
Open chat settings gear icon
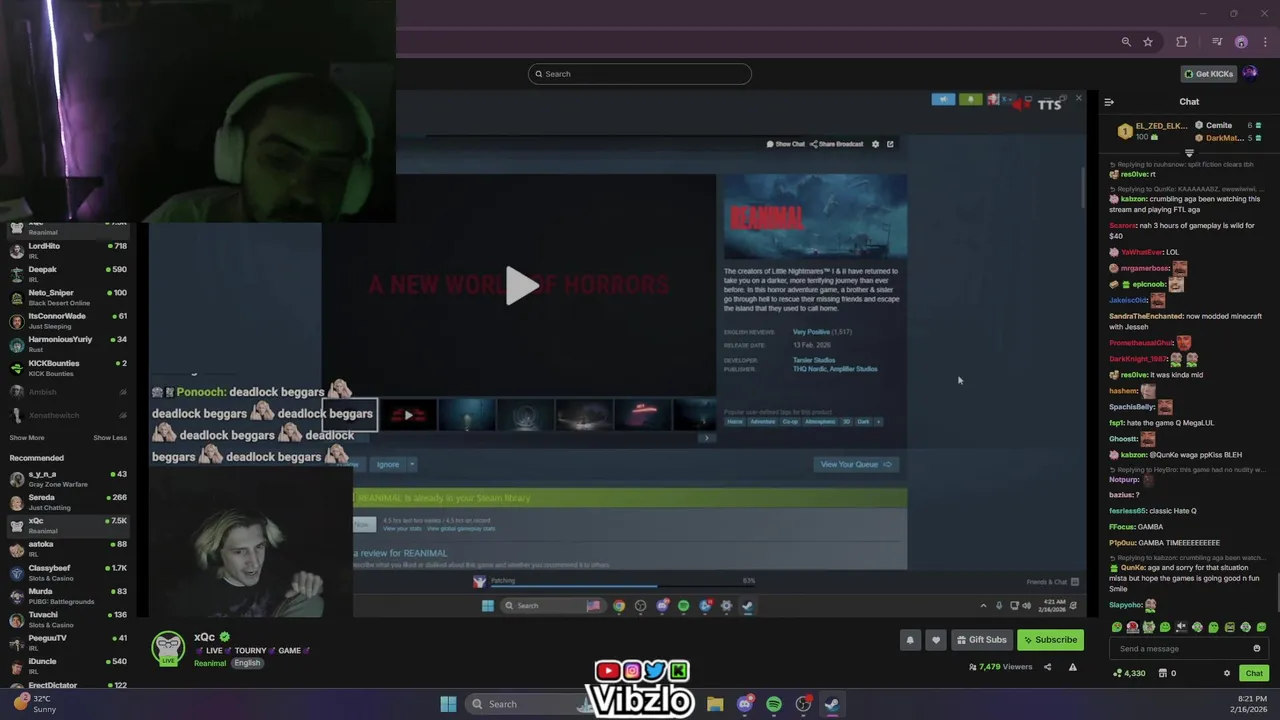[1227, 673]
